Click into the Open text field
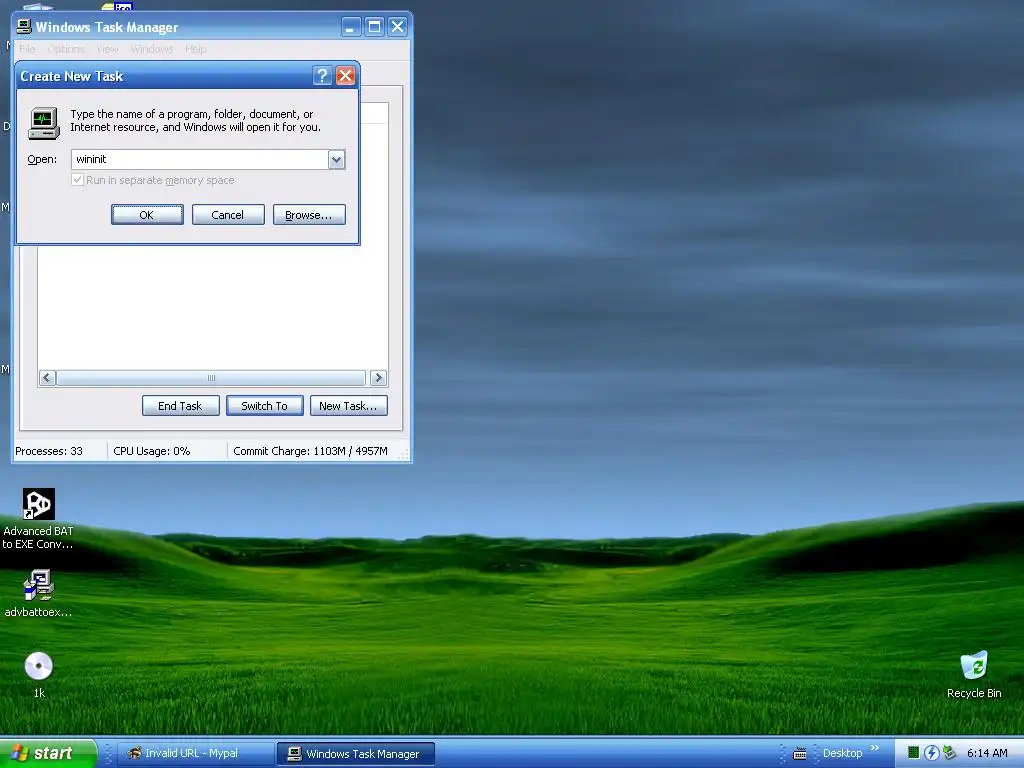Screen dimensions: 1024x768 pos(199,159)
